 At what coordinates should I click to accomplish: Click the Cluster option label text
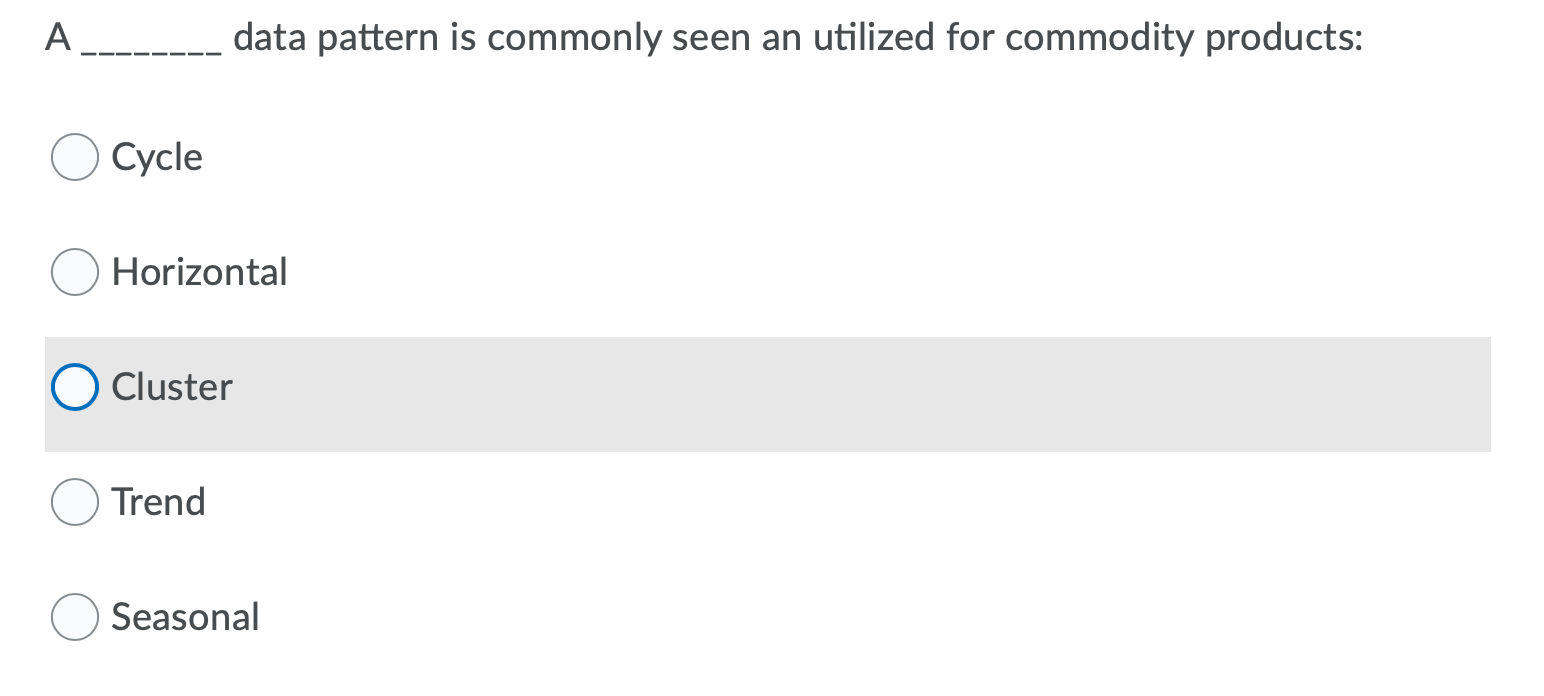coord(171,386)
